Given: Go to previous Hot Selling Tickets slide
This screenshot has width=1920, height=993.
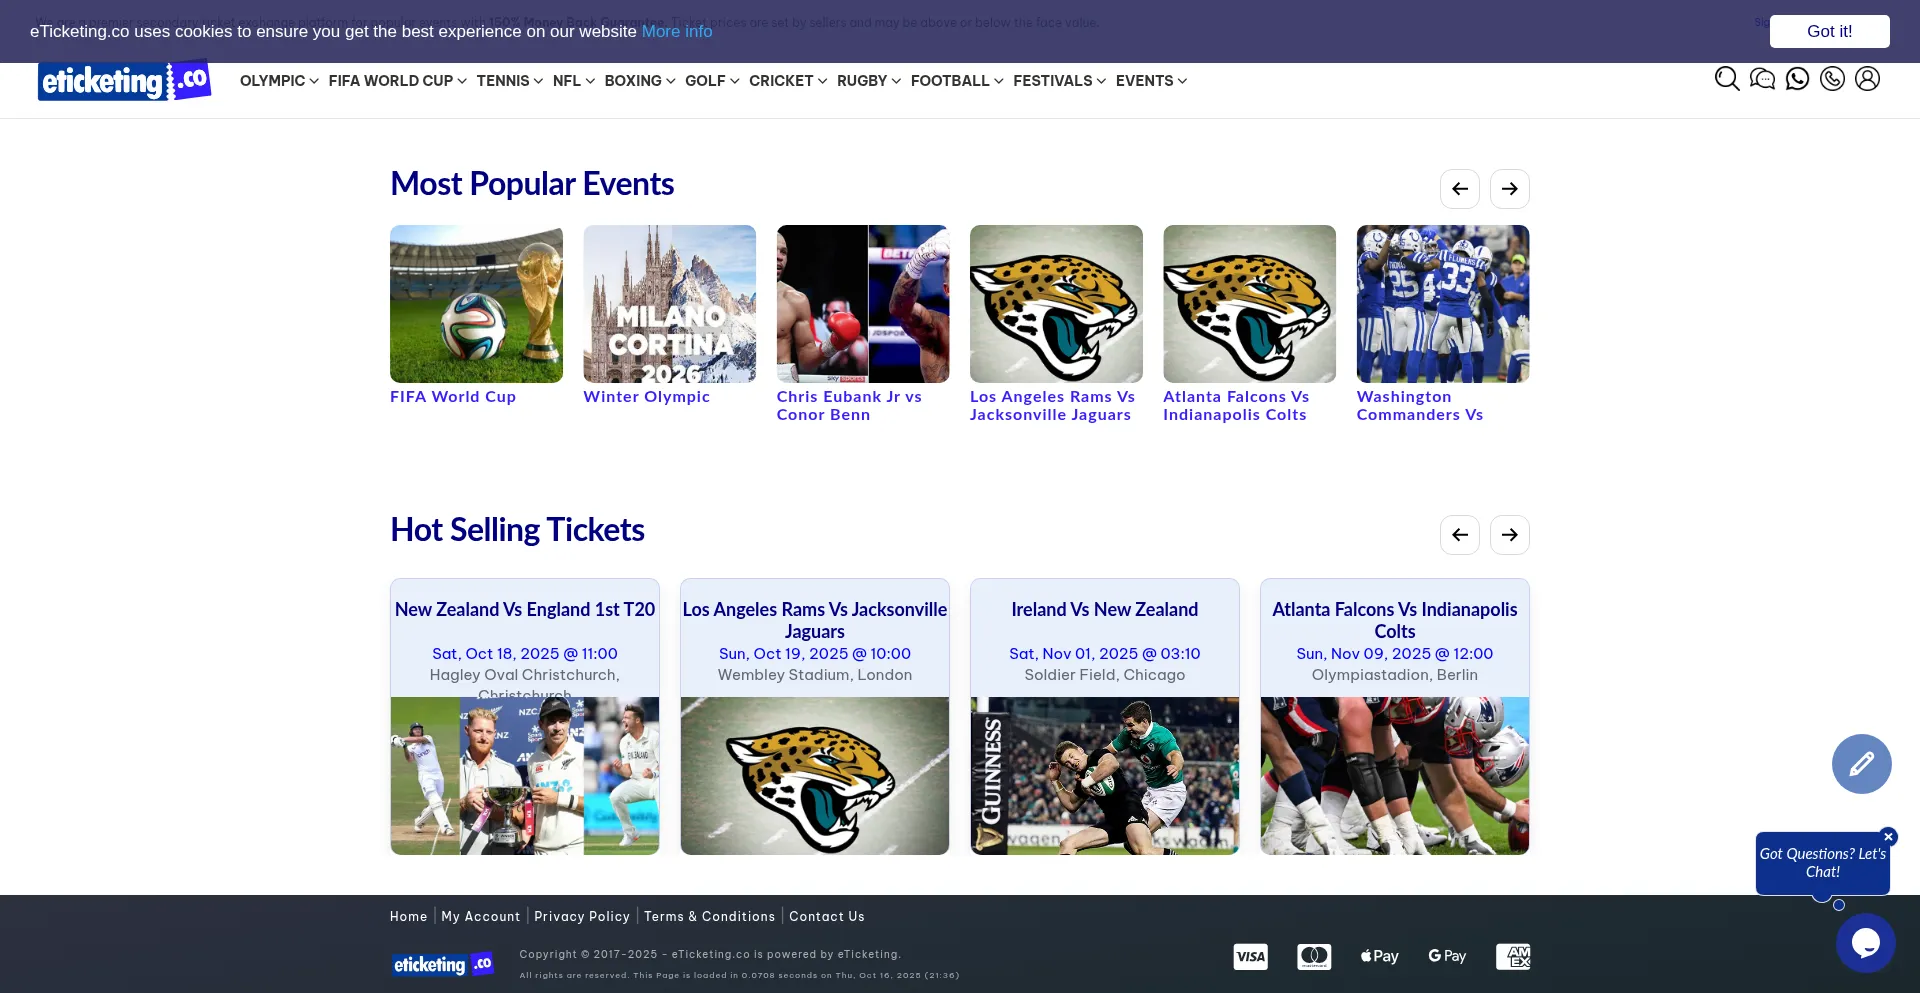Looking at the screenshot, I should pos(1460,535).
